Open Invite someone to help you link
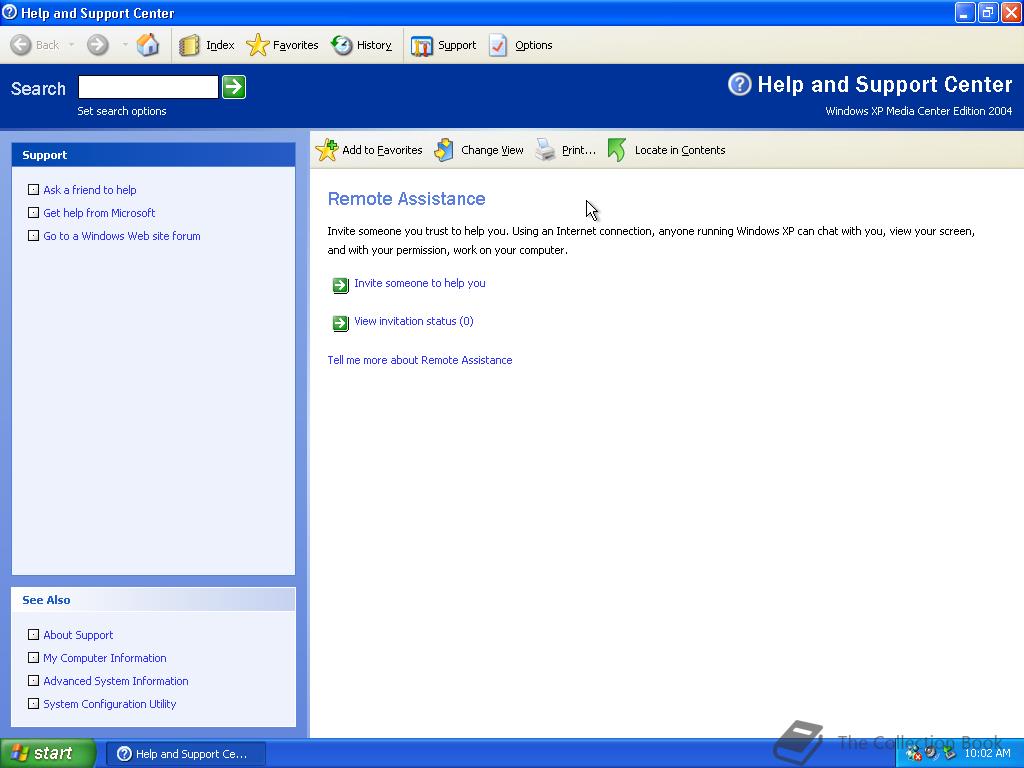 click(x=419, y=283)
